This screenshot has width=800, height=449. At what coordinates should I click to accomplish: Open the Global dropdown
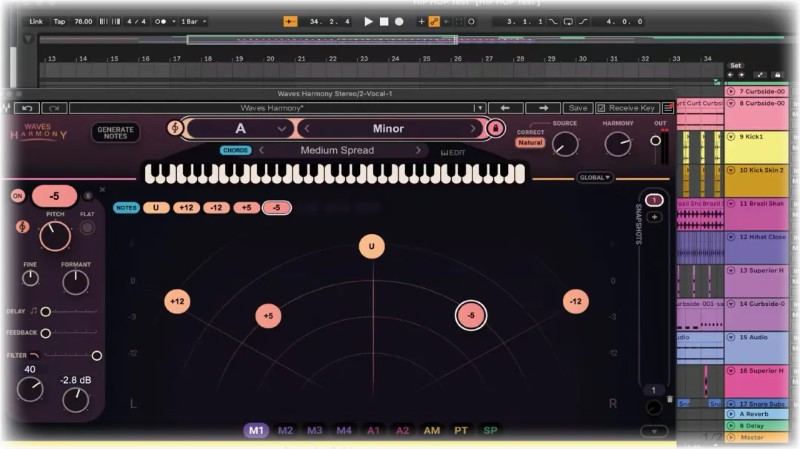tap(594, 178)
